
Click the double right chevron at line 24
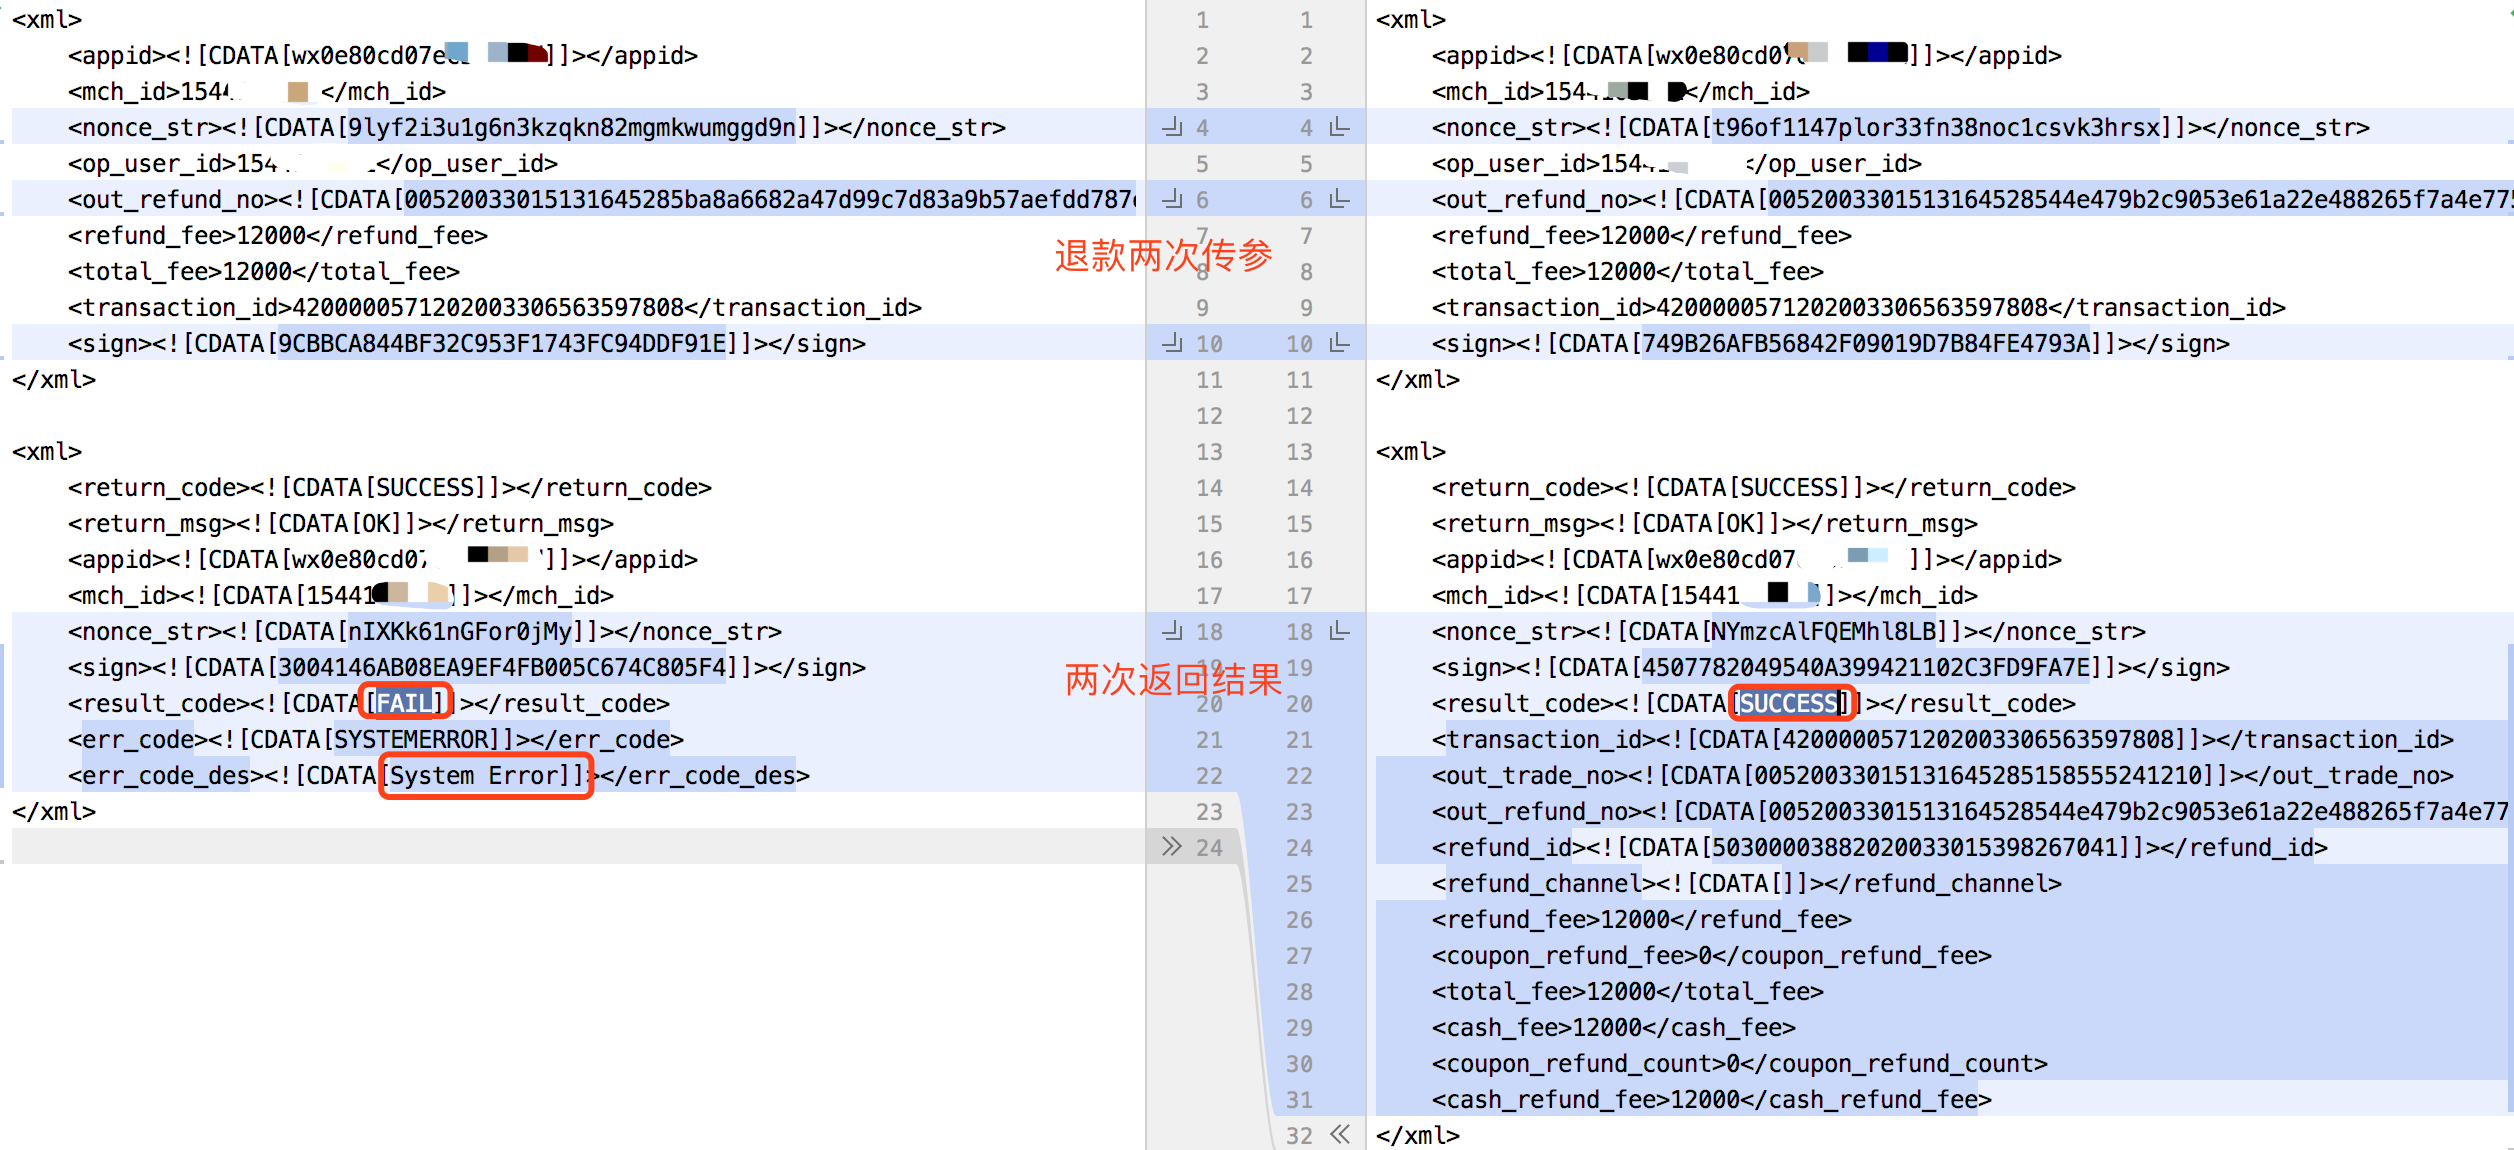point(1172,847)
